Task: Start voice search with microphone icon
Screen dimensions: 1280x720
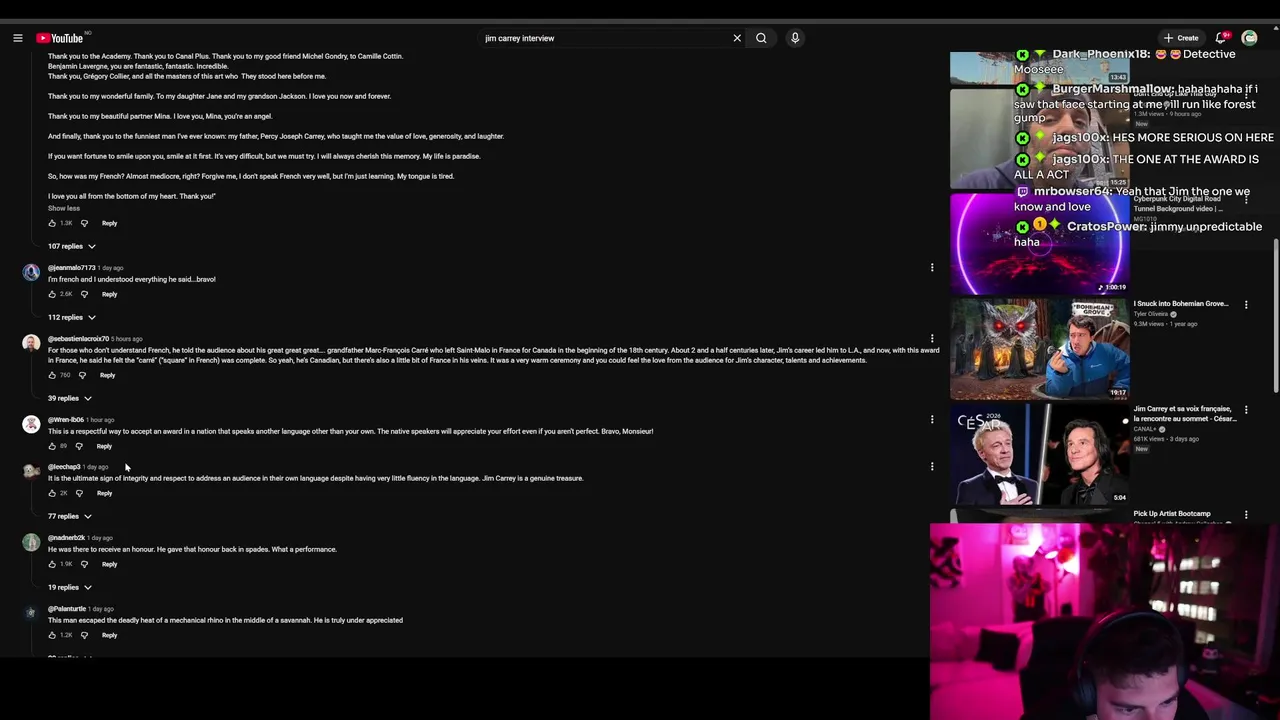Action: (x=795, y=38)
